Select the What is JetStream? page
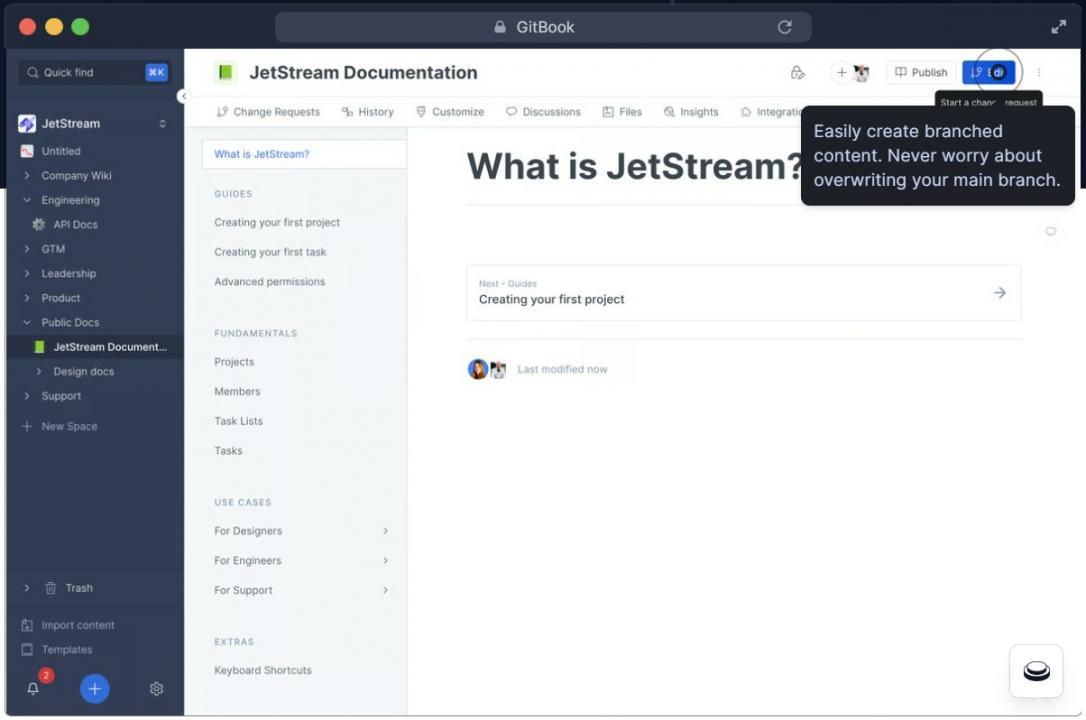Screen dimensions: 1086x720 pos(304,154)
